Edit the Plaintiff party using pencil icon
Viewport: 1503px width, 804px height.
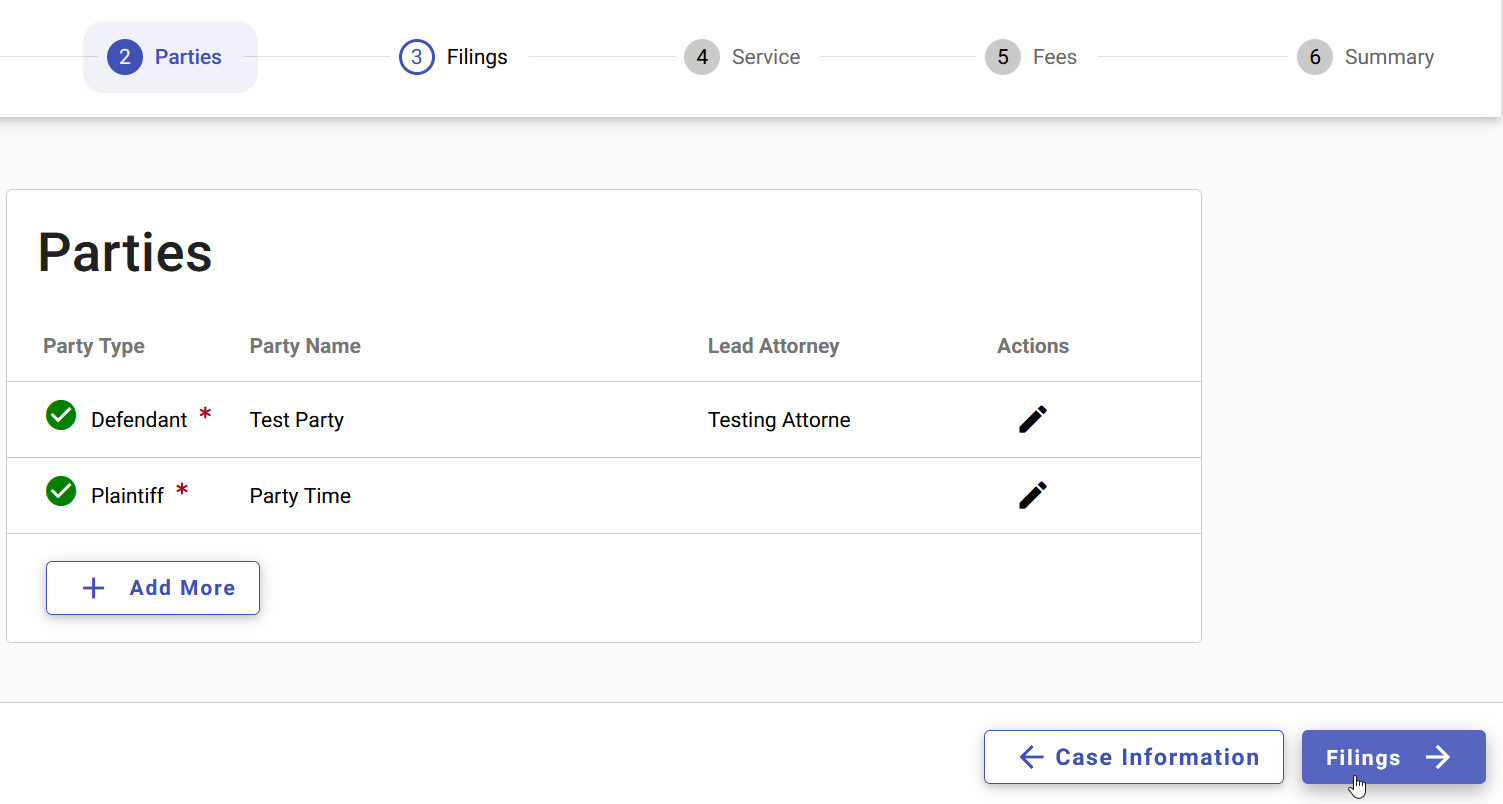1033,495
